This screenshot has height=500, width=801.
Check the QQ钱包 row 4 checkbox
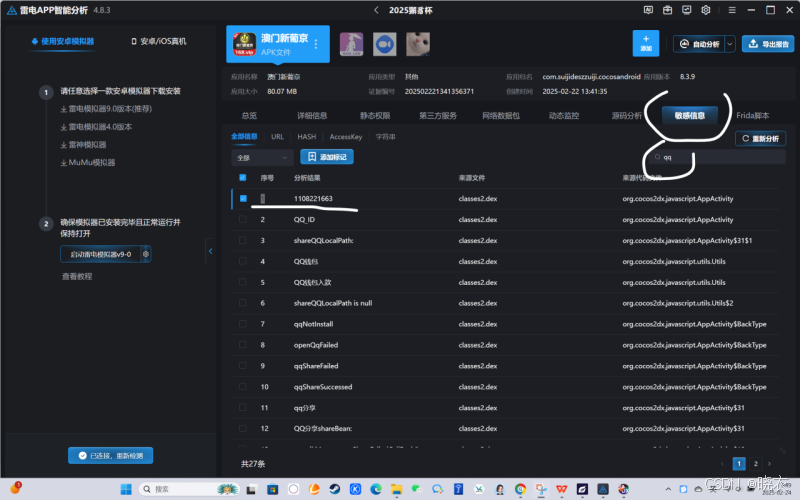(243, 261)
